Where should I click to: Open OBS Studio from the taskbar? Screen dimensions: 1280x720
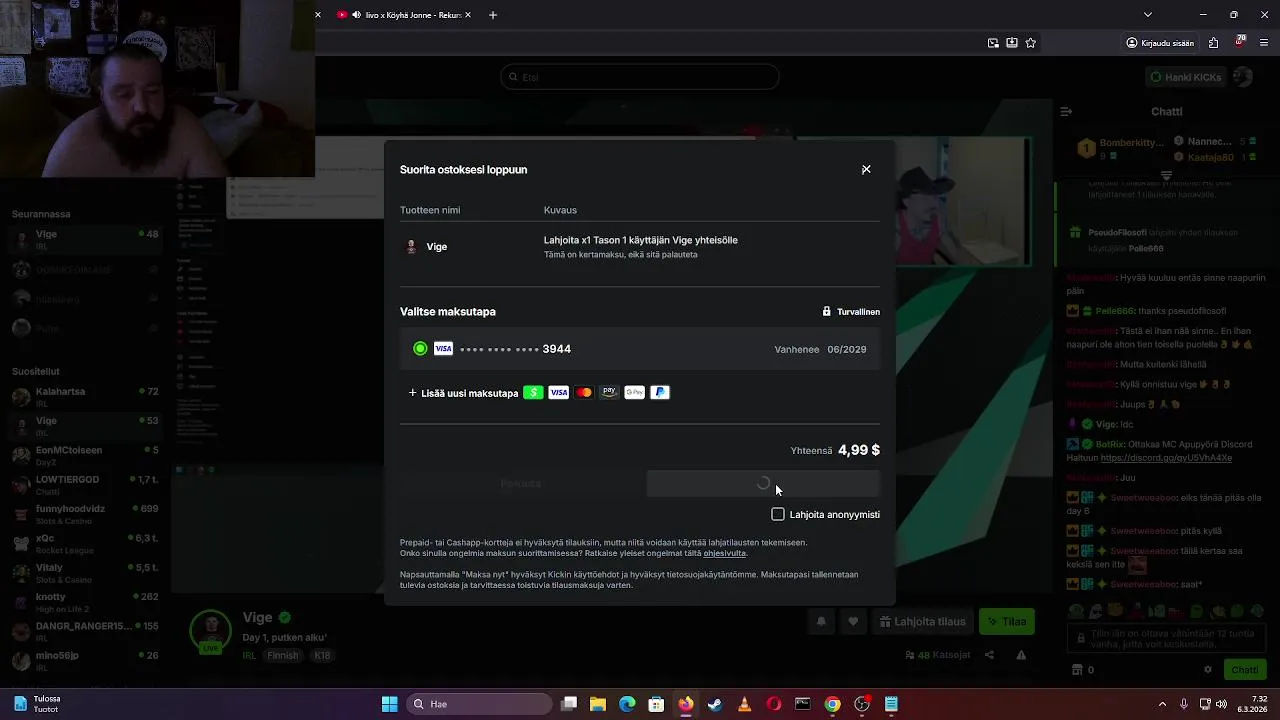[x=862, y=704]
